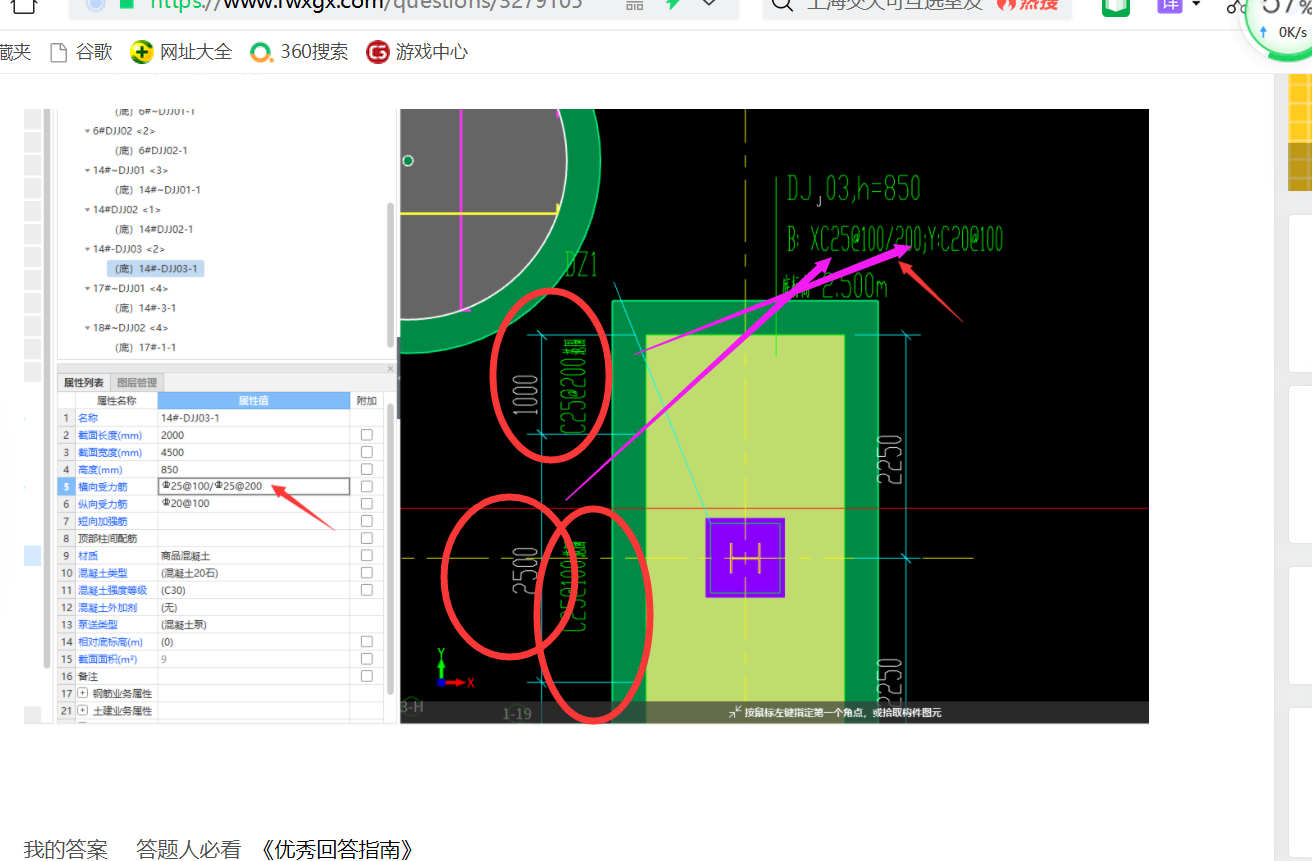Click the 附加 column header
The height and width of the screenshot is (861, 1312).
pos(367,400)
